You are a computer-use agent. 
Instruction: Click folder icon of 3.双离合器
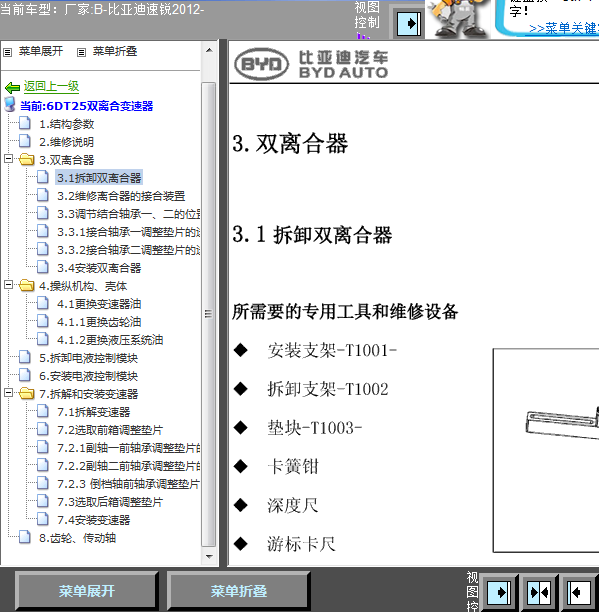pyautogui.click(x=26, y=159)
